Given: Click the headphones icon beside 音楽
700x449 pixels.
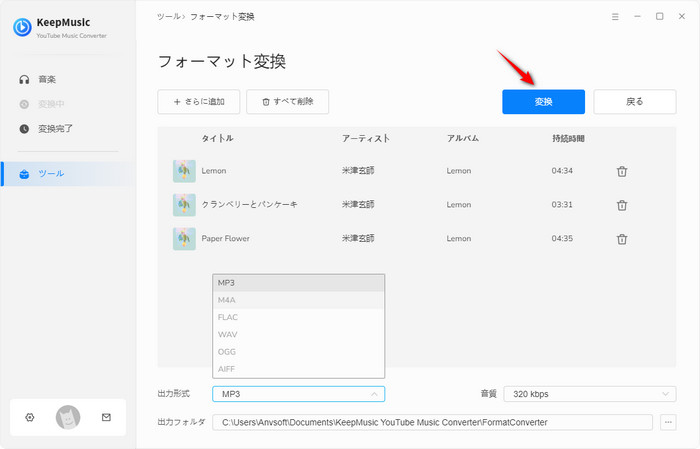Looking at the screenshot, I should click(x=24, y=79).
